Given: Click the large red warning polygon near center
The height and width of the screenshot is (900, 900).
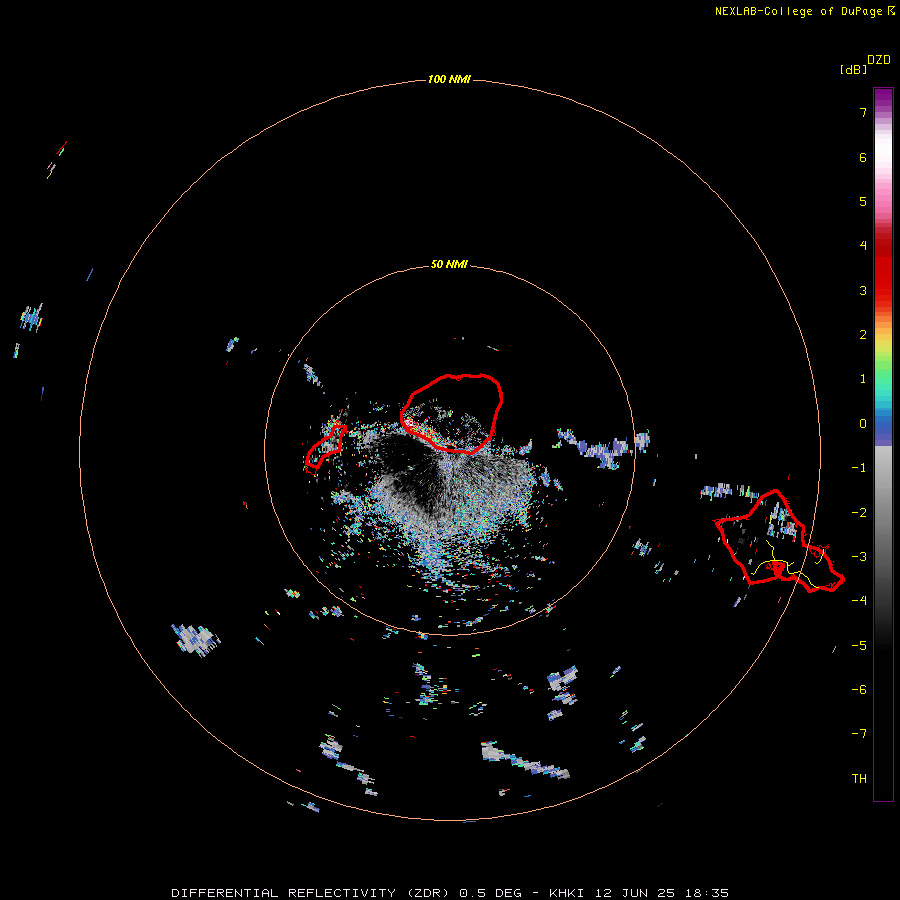Looking at the screenshot, I should pyautogui.click(x=452, y=413).
